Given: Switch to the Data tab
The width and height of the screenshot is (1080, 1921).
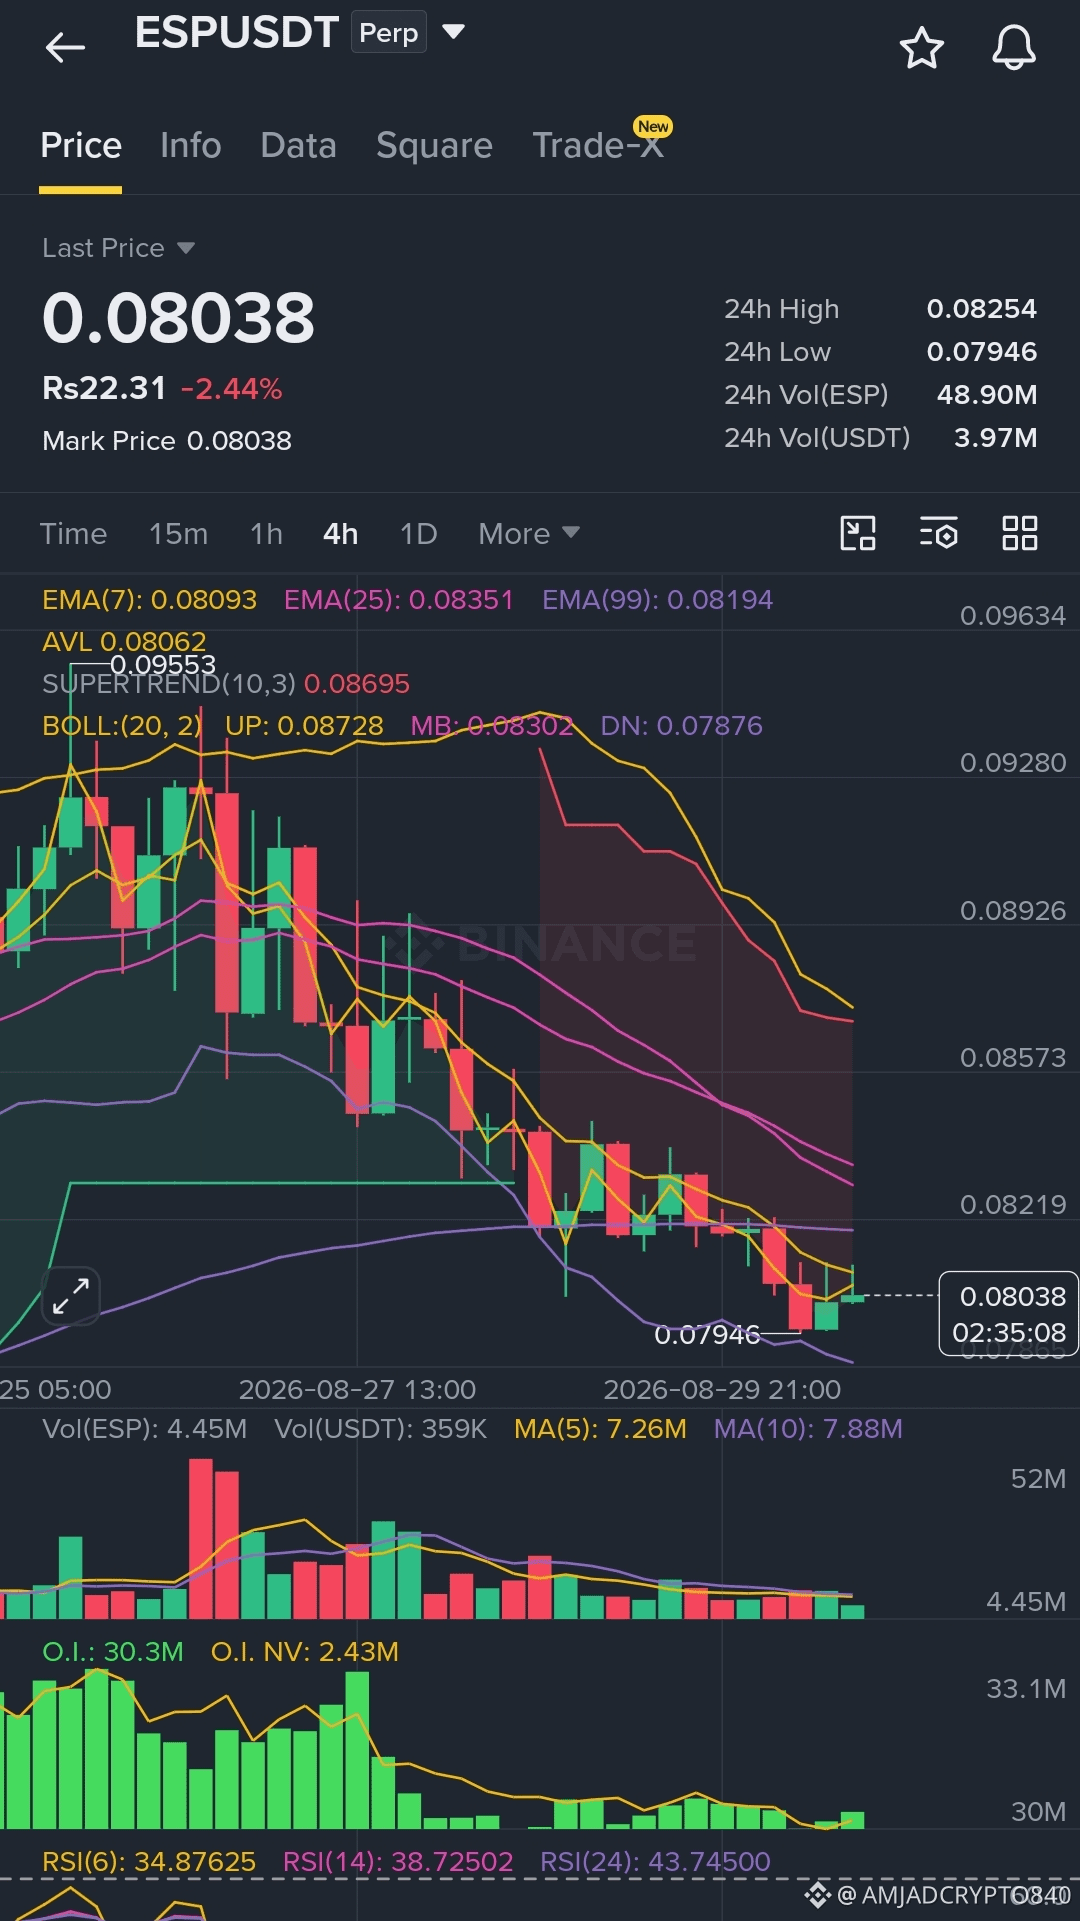Looking at the screenshot, I should (x=298, y=146).
